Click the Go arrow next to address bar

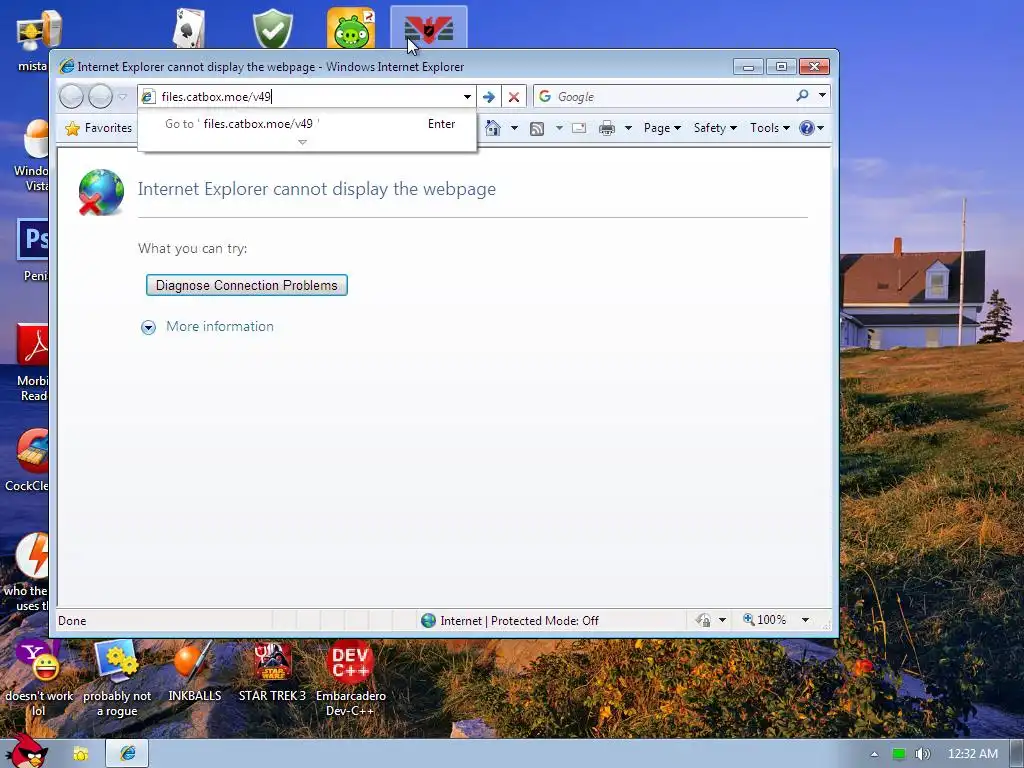coord(488,97)
